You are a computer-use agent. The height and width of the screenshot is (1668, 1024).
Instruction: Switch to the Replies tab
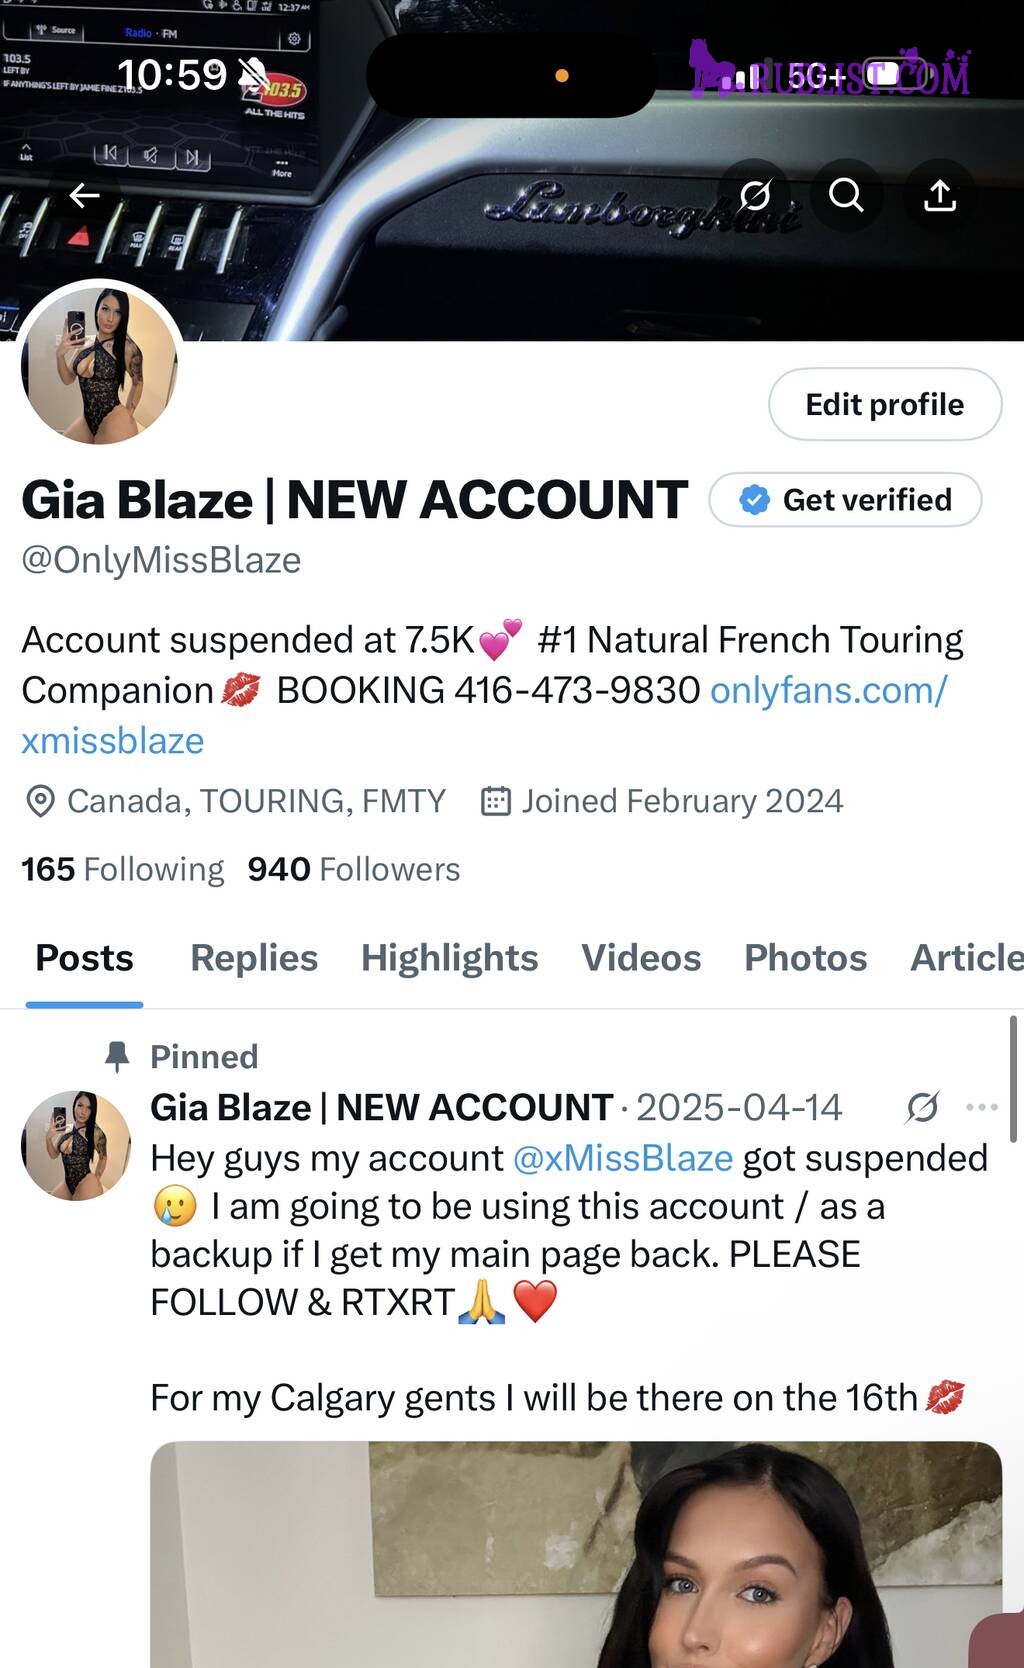(x=254, y=958)
